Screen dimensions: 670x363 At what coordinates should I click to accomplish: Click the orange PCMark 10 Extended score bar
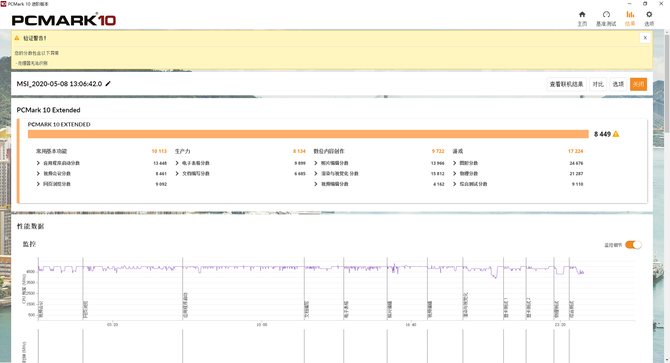pos(308,134)
